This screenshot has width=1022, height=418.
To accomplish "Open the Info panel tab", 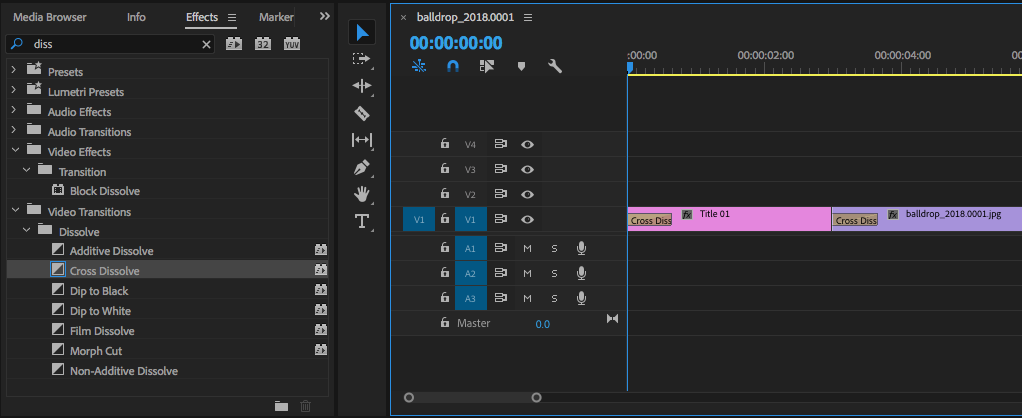I will point(136,17).
